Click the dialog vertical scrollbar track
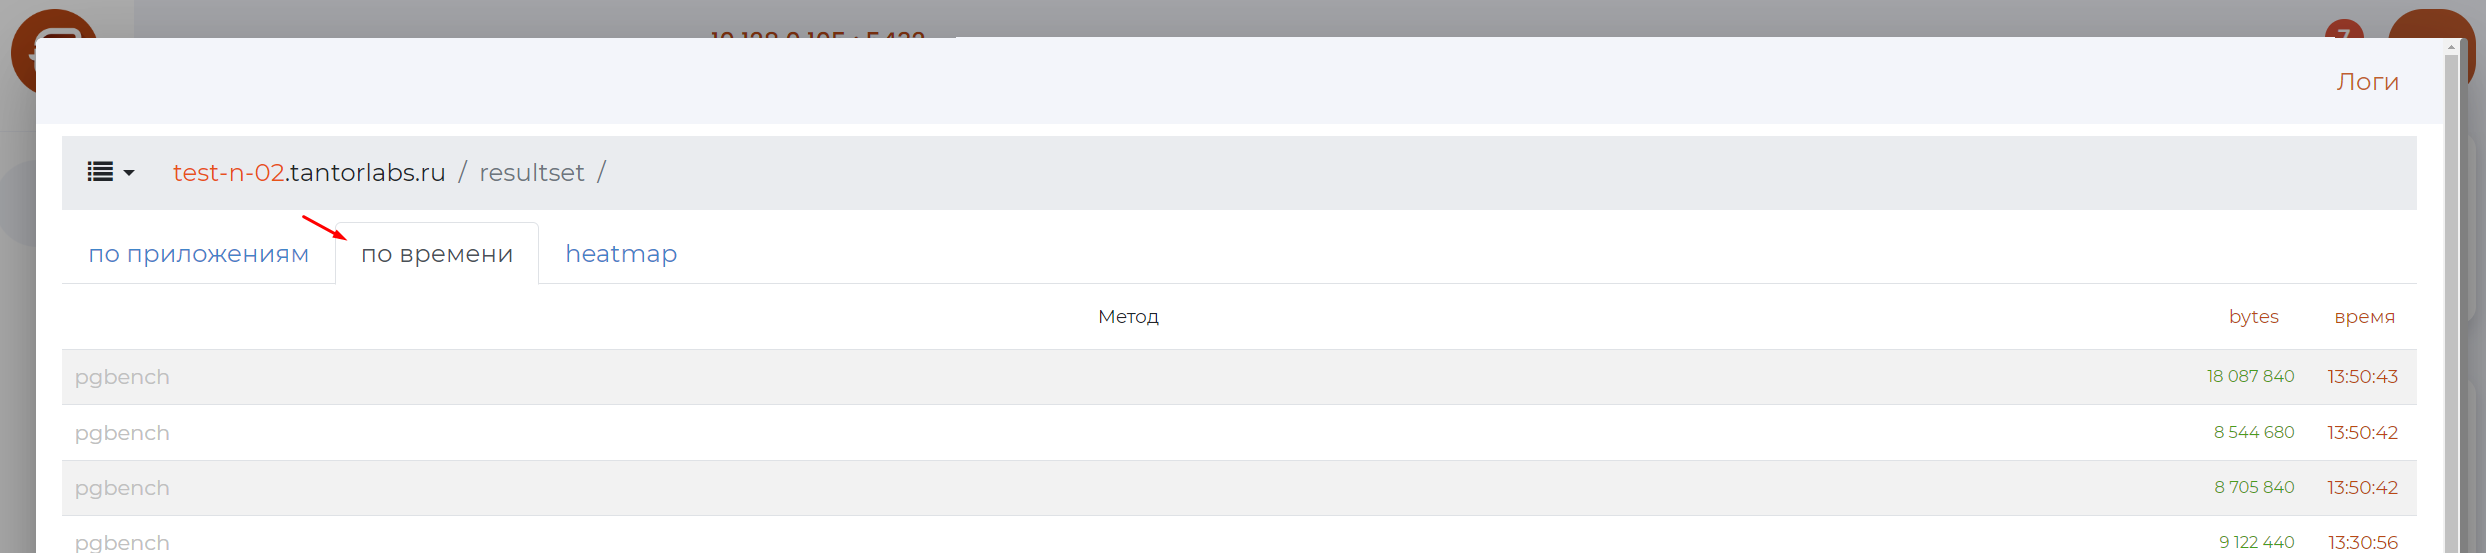Screen dimensions: 2486x553 2451,300
